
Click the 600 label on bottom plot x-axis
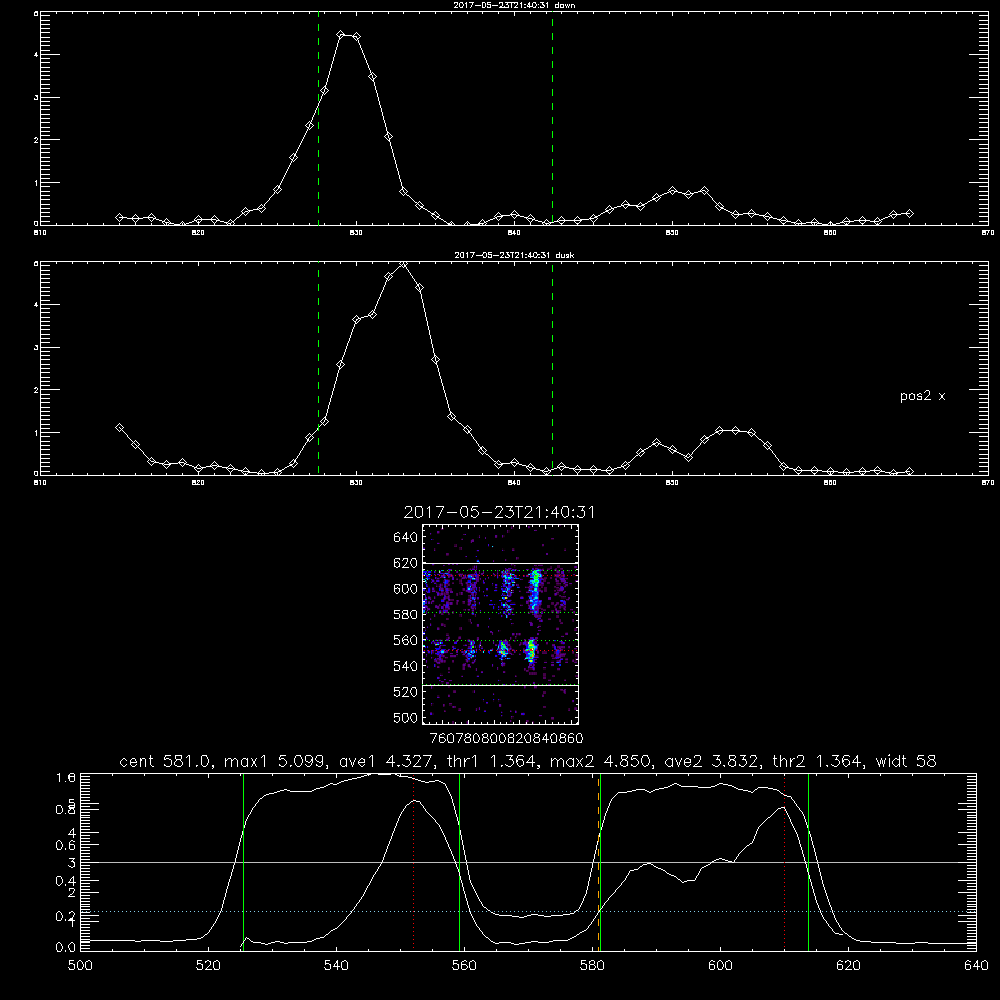tap(720, 966)
